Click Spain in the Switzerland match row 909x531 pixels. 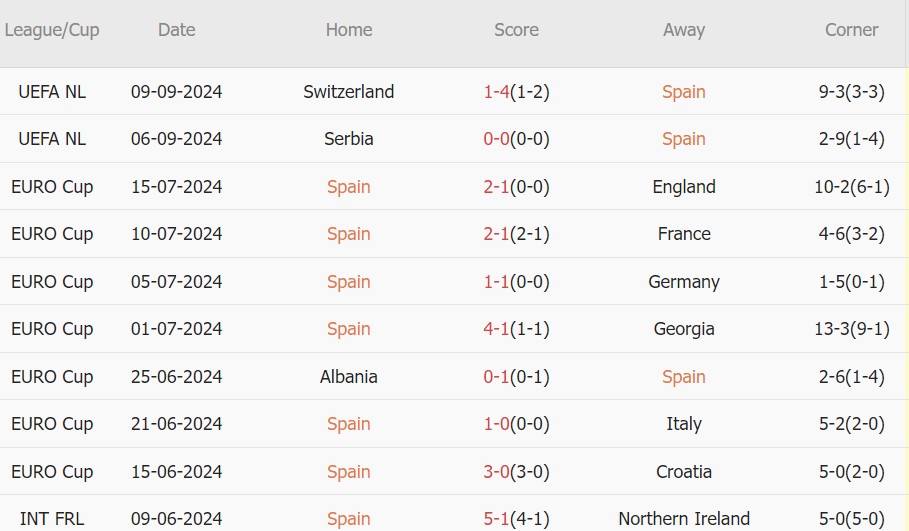tap(684, 92)
